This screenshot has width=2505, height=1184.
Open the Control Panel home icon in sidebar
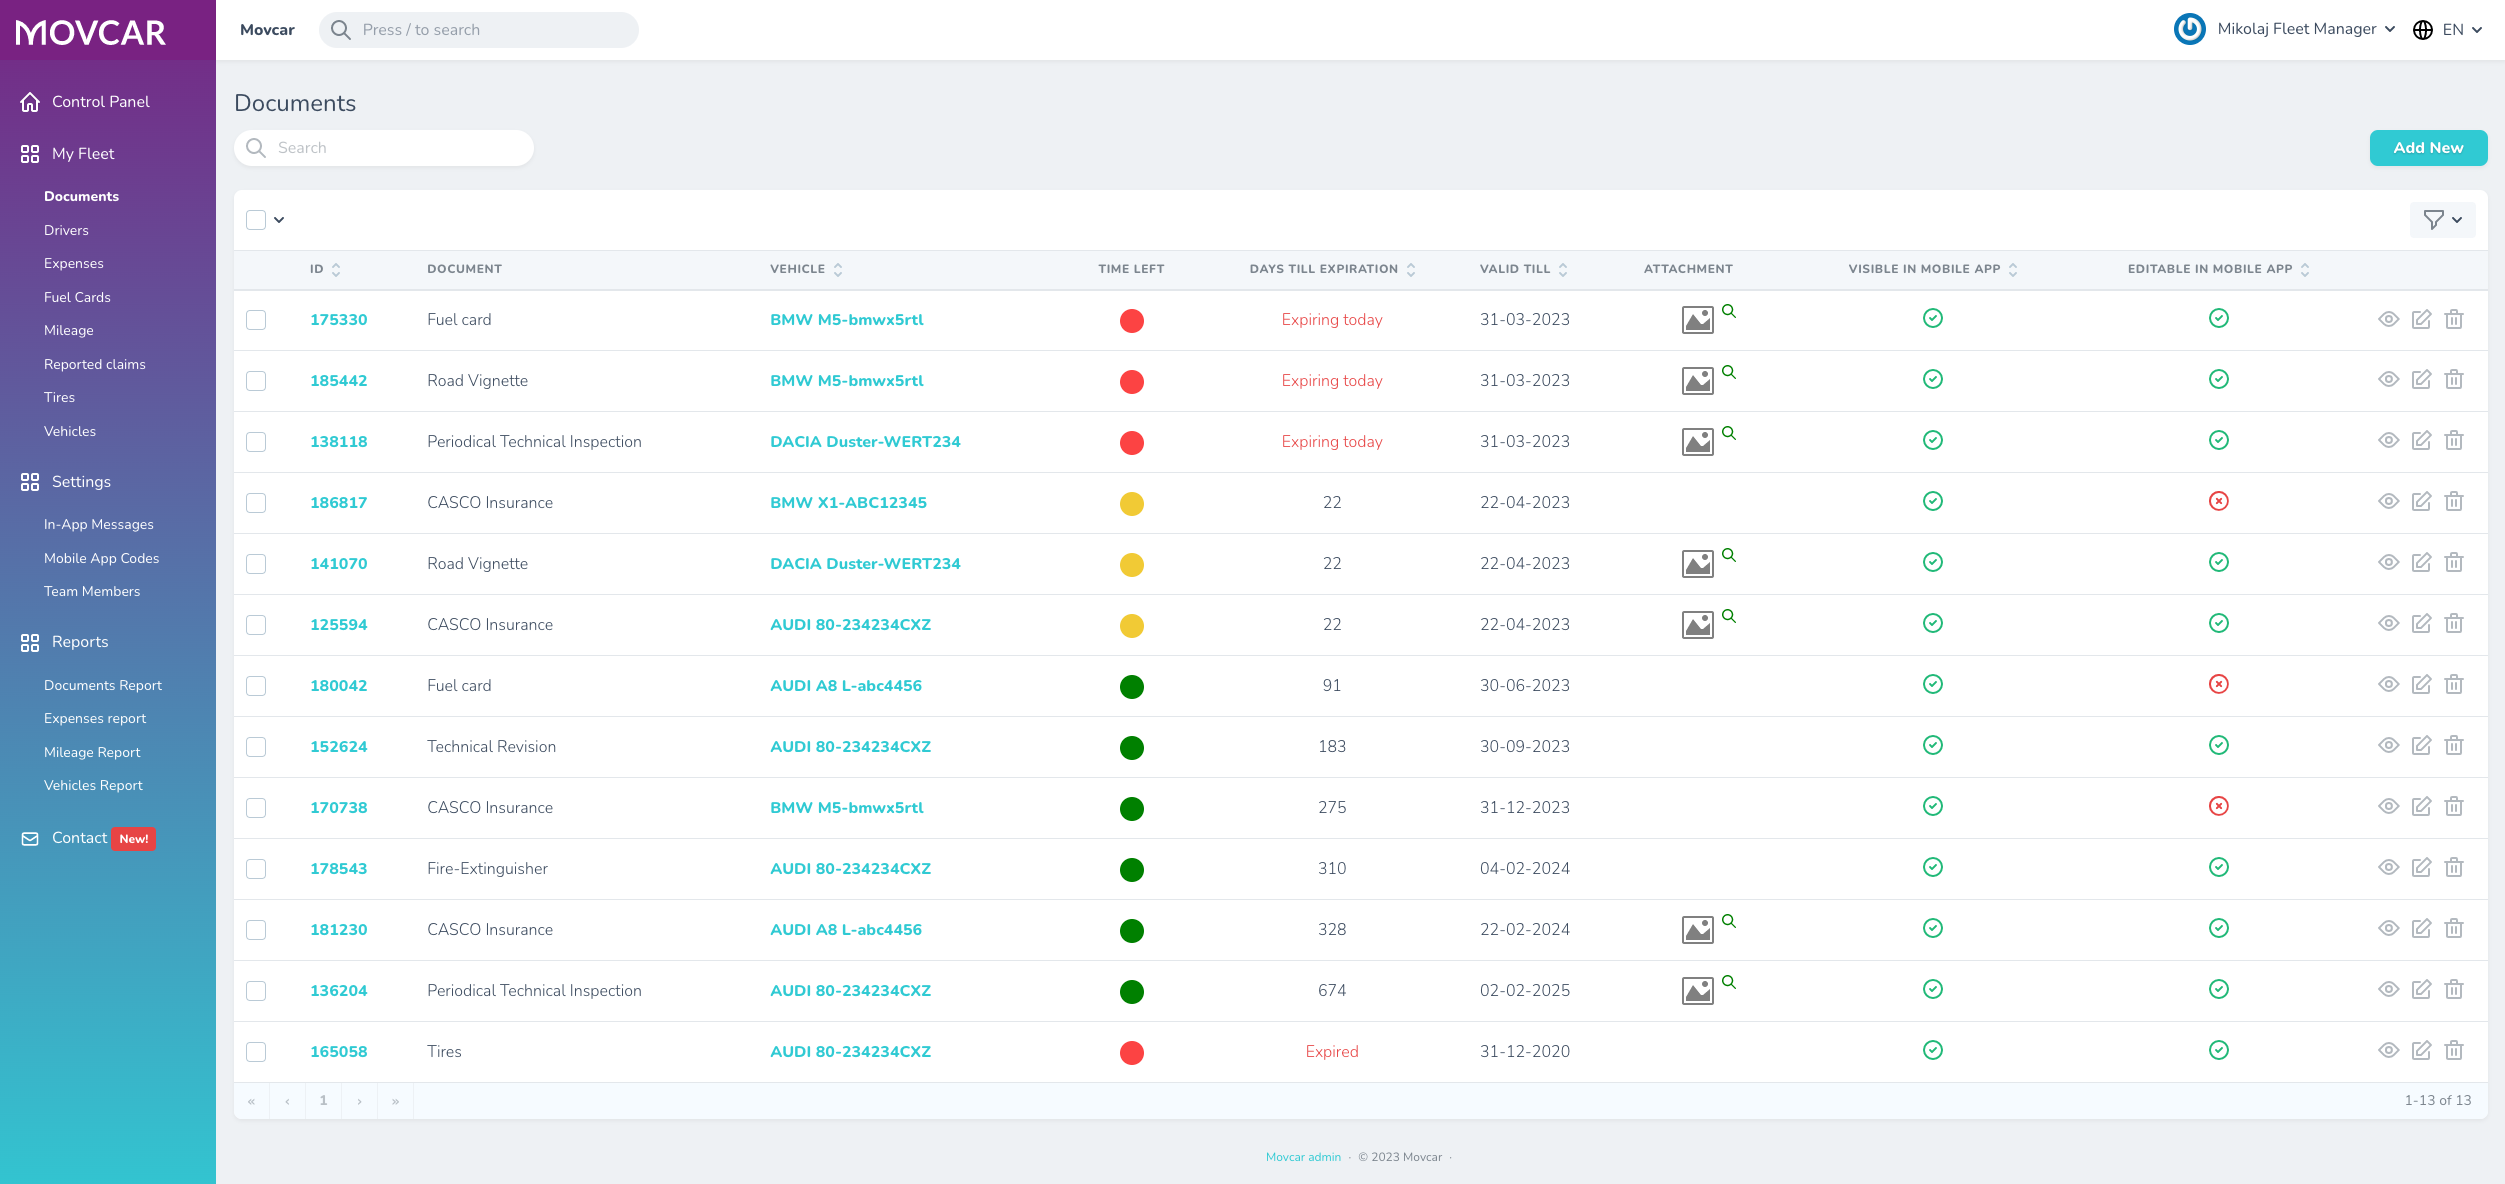click(29, 101)
